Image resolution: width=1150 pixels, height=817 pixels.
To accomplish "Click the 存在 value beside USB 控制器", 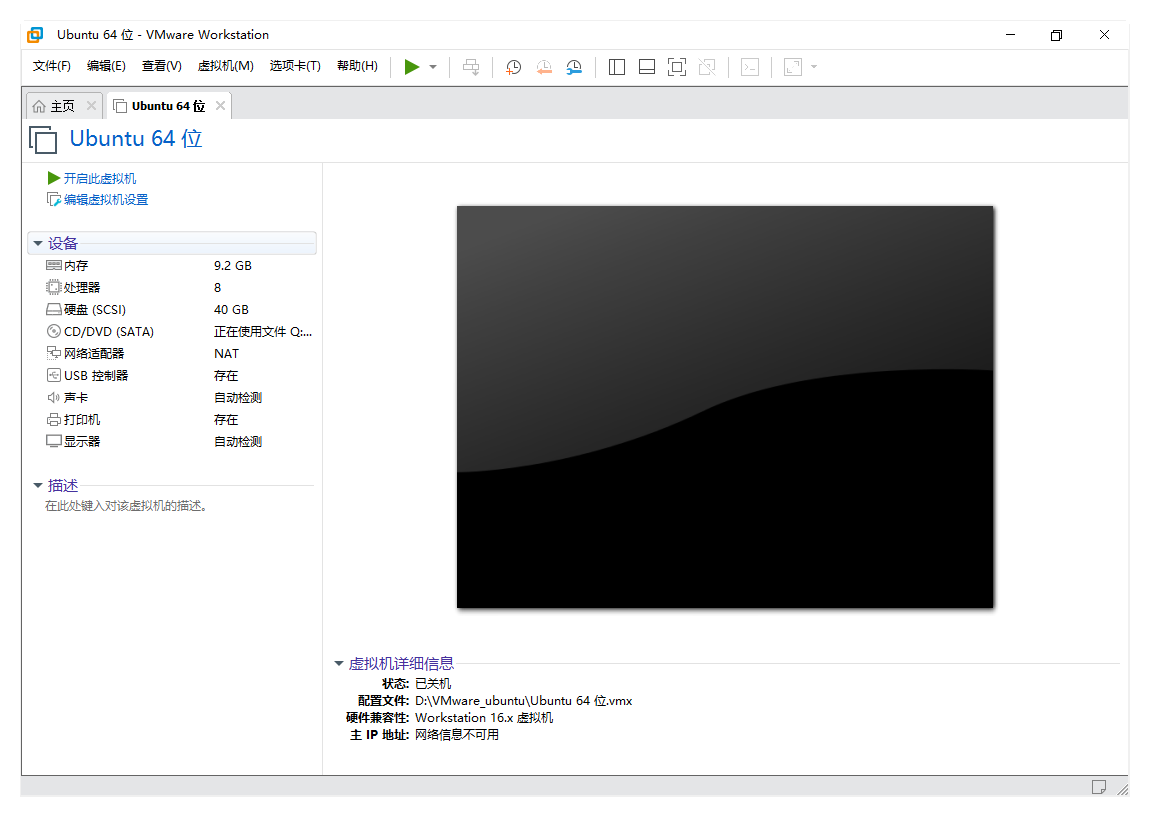I will [x=226, y=375].
